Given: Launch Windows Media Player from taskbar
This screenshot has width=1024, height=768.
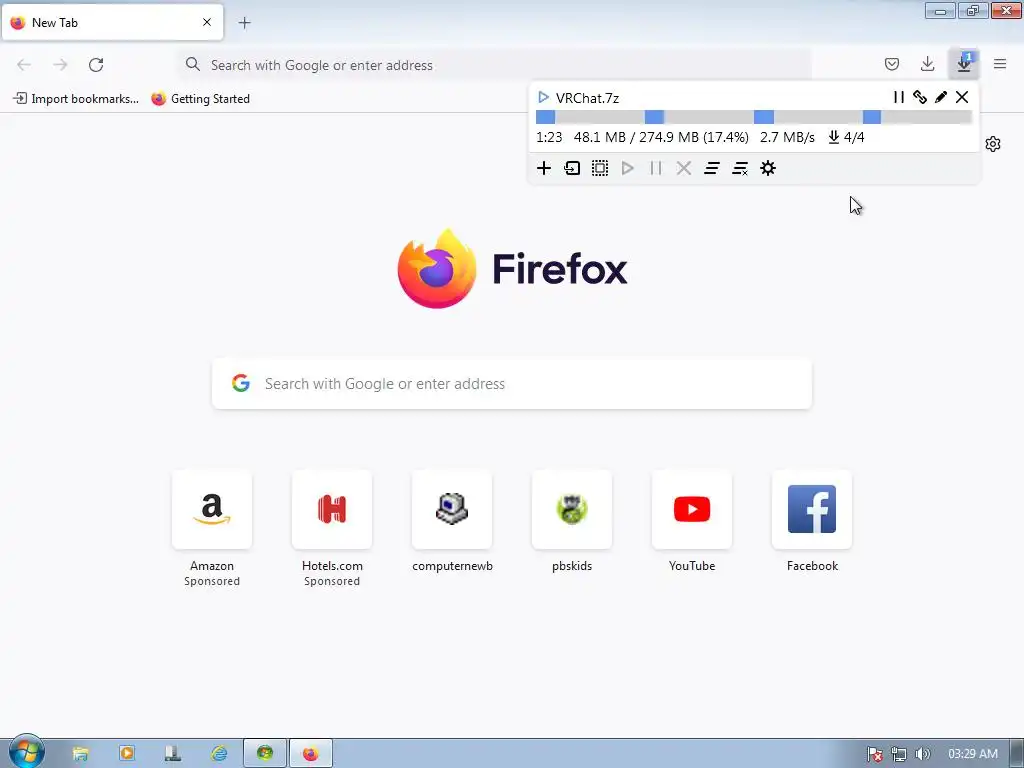Looking at the screenshot, I should [127, 754].
